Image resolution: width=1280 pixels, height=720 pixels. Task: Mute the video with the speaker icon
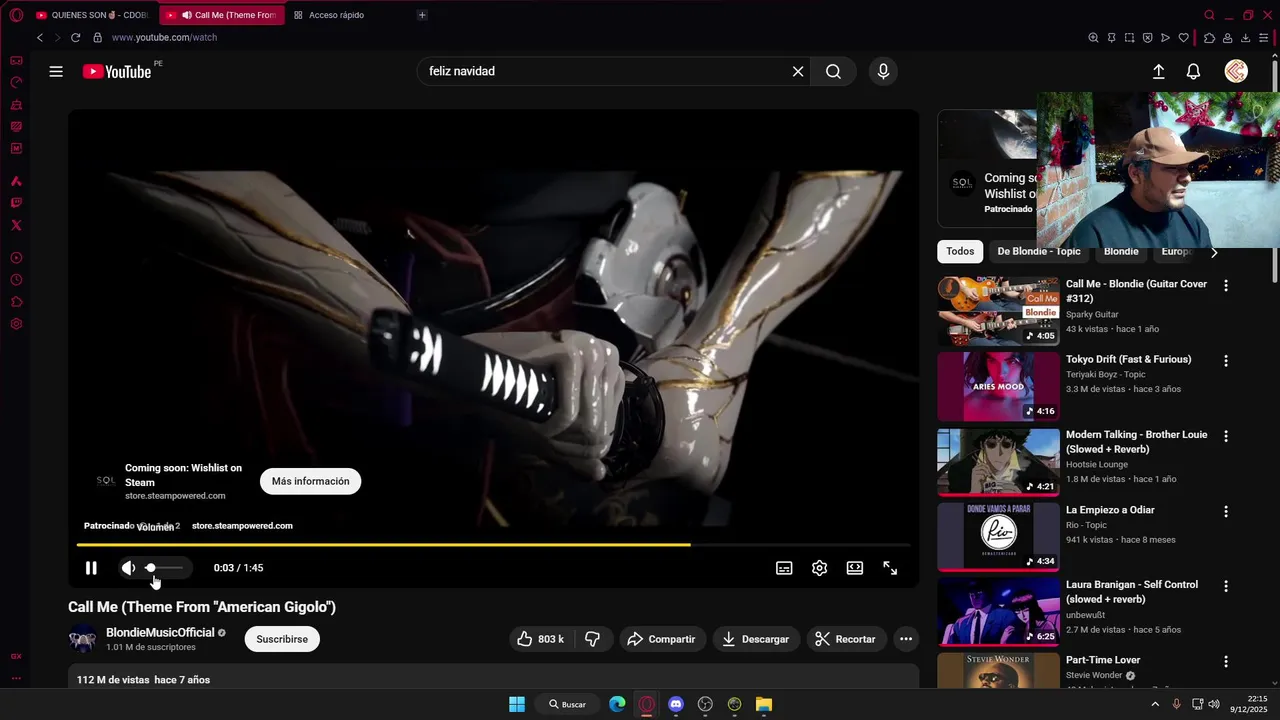click(x=129, y=568)
